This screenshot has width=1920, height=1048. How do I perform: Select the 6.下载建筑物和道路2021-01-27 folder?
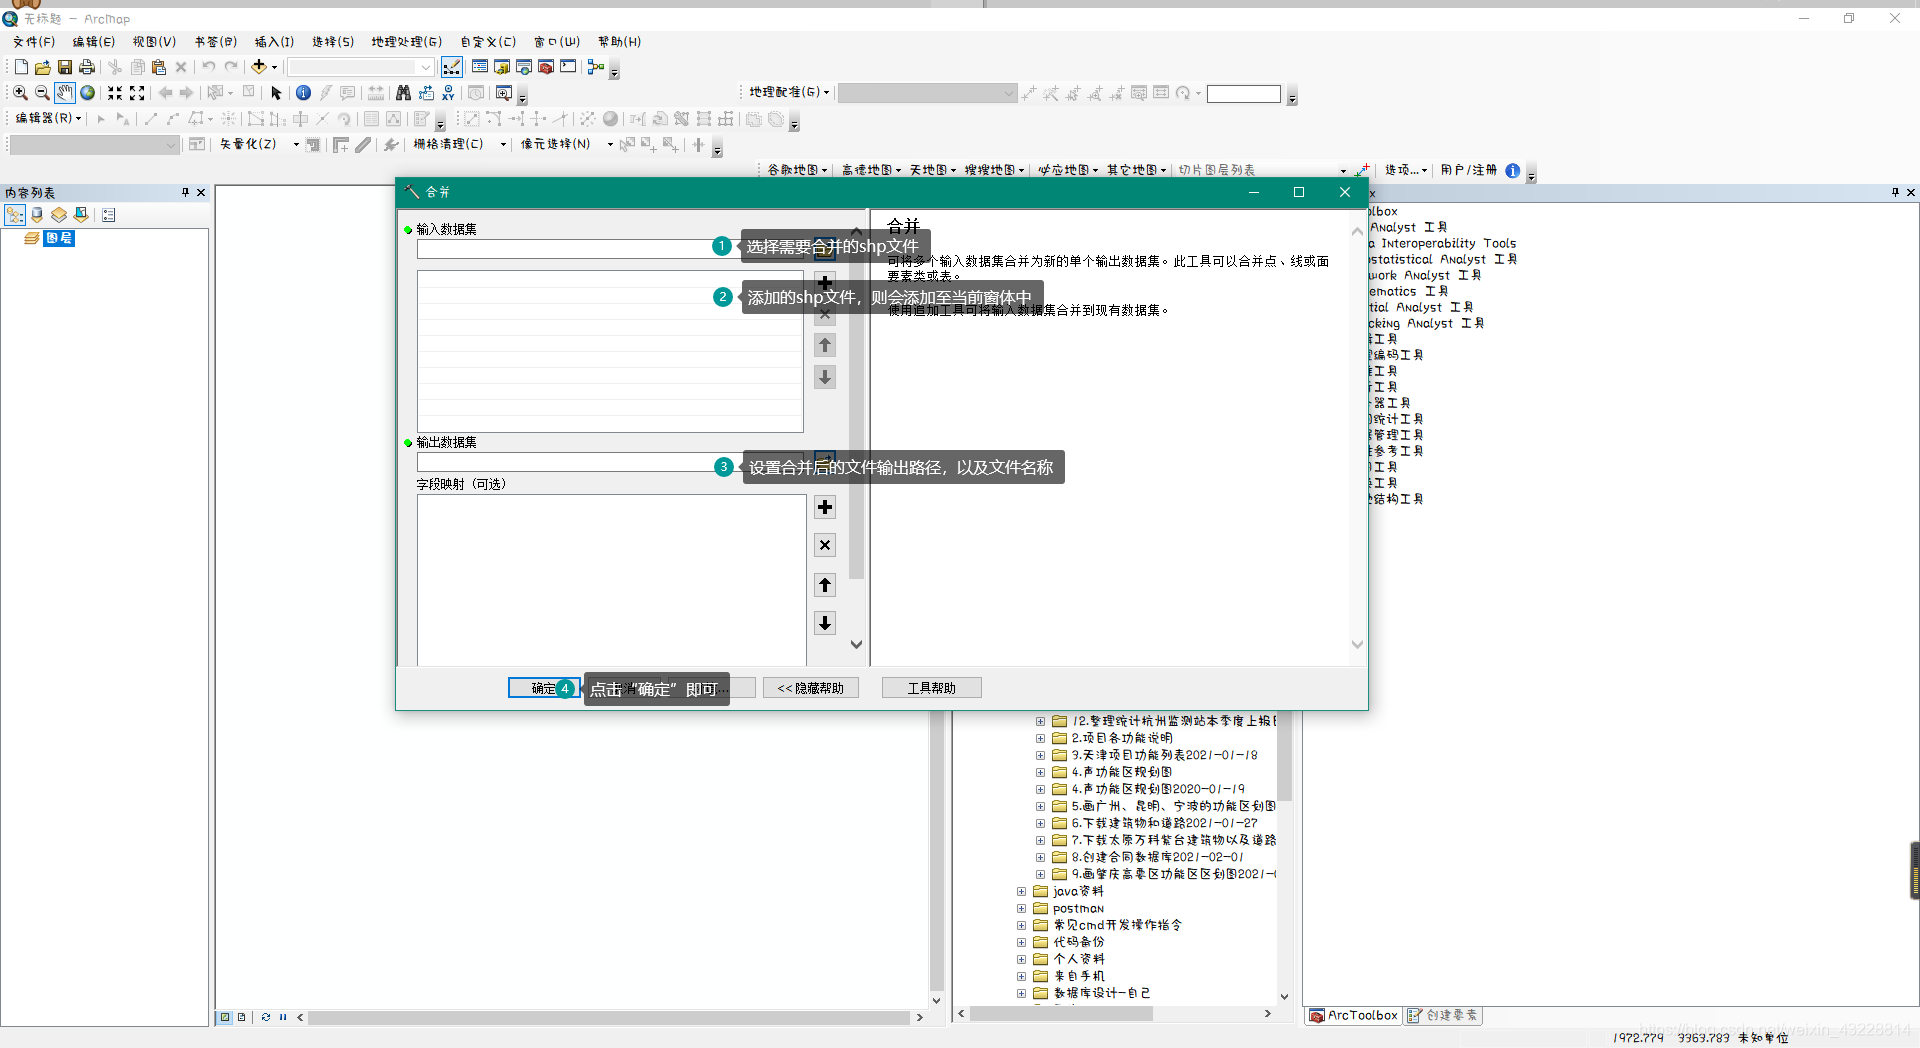(x=1164, y=824)
